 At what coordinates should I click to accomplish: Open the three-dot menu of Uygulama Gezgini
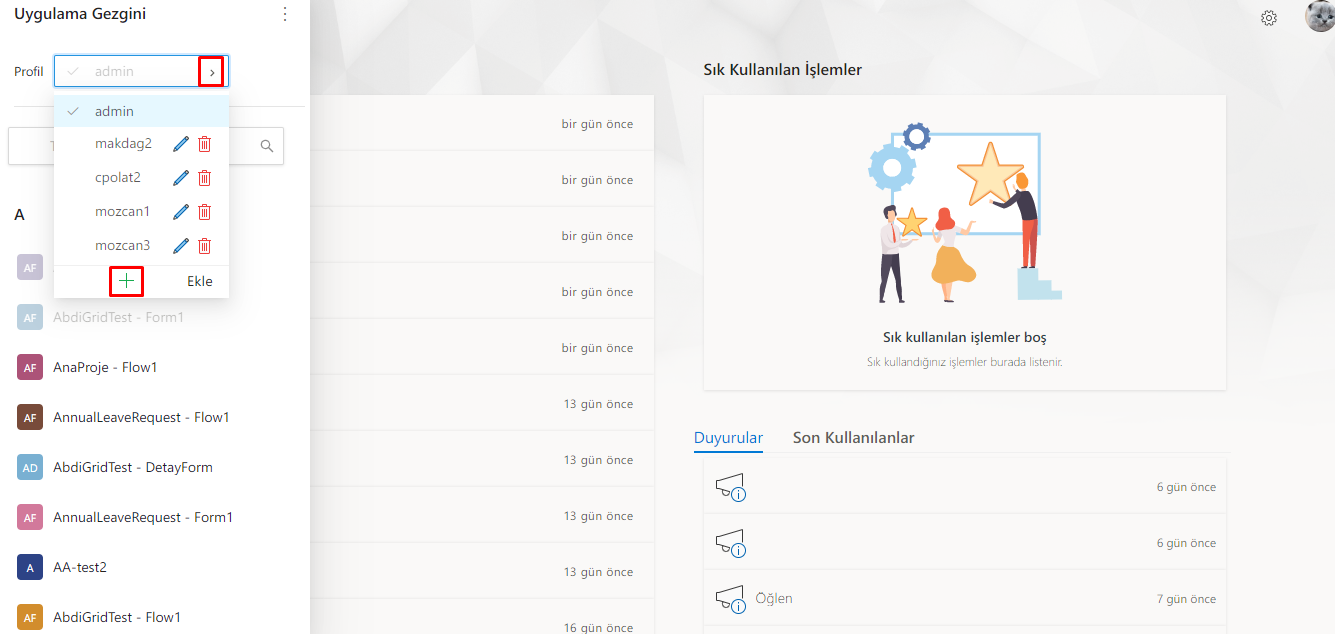285,14
